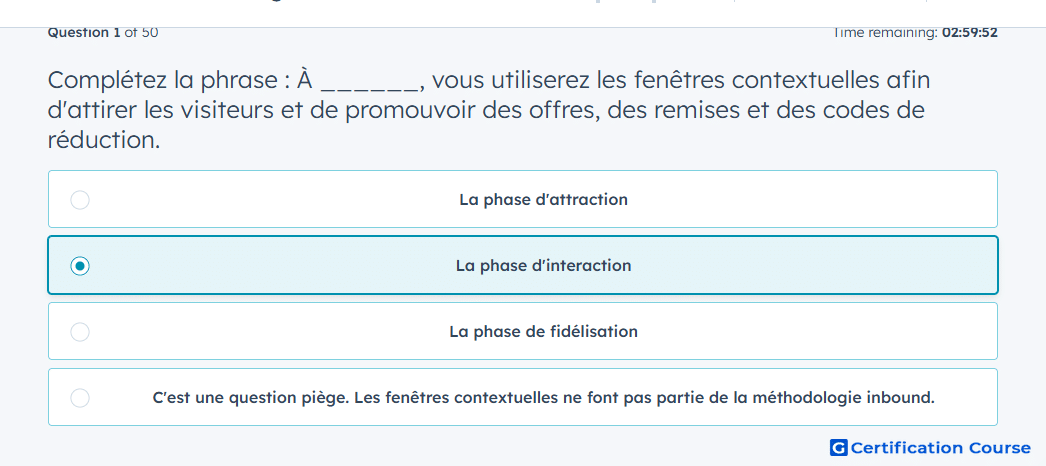The height and width of the screenshot is (466, 1046).
Task: Choose the La phase de fidélisation radio button
Action: [x=80, y=331]
